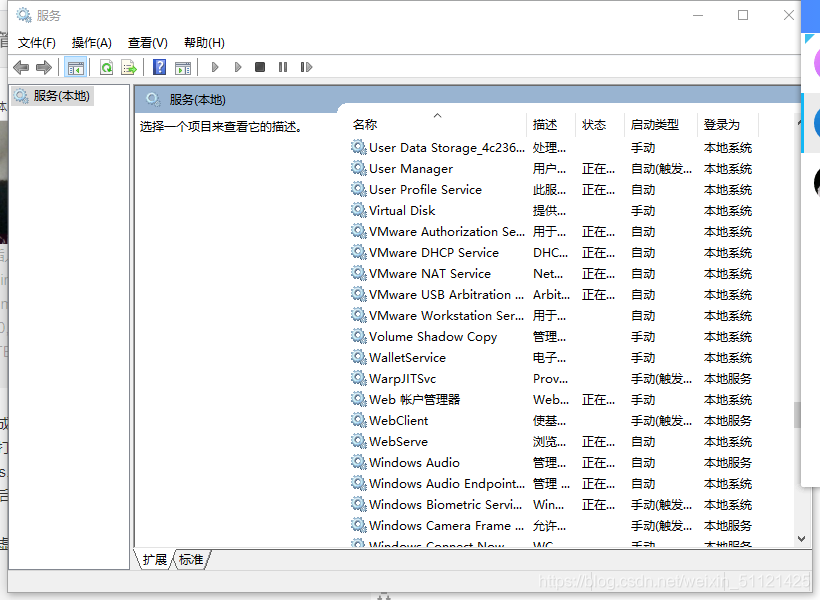Click the gear icon in 服务(本地) header

153,99
